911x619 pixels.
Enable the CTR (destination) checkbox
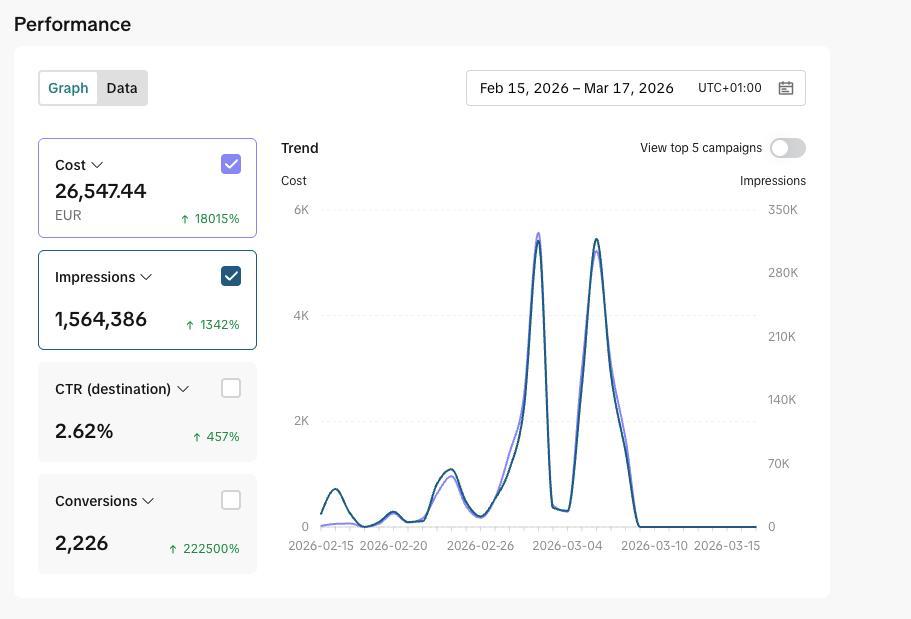(231, 388)
